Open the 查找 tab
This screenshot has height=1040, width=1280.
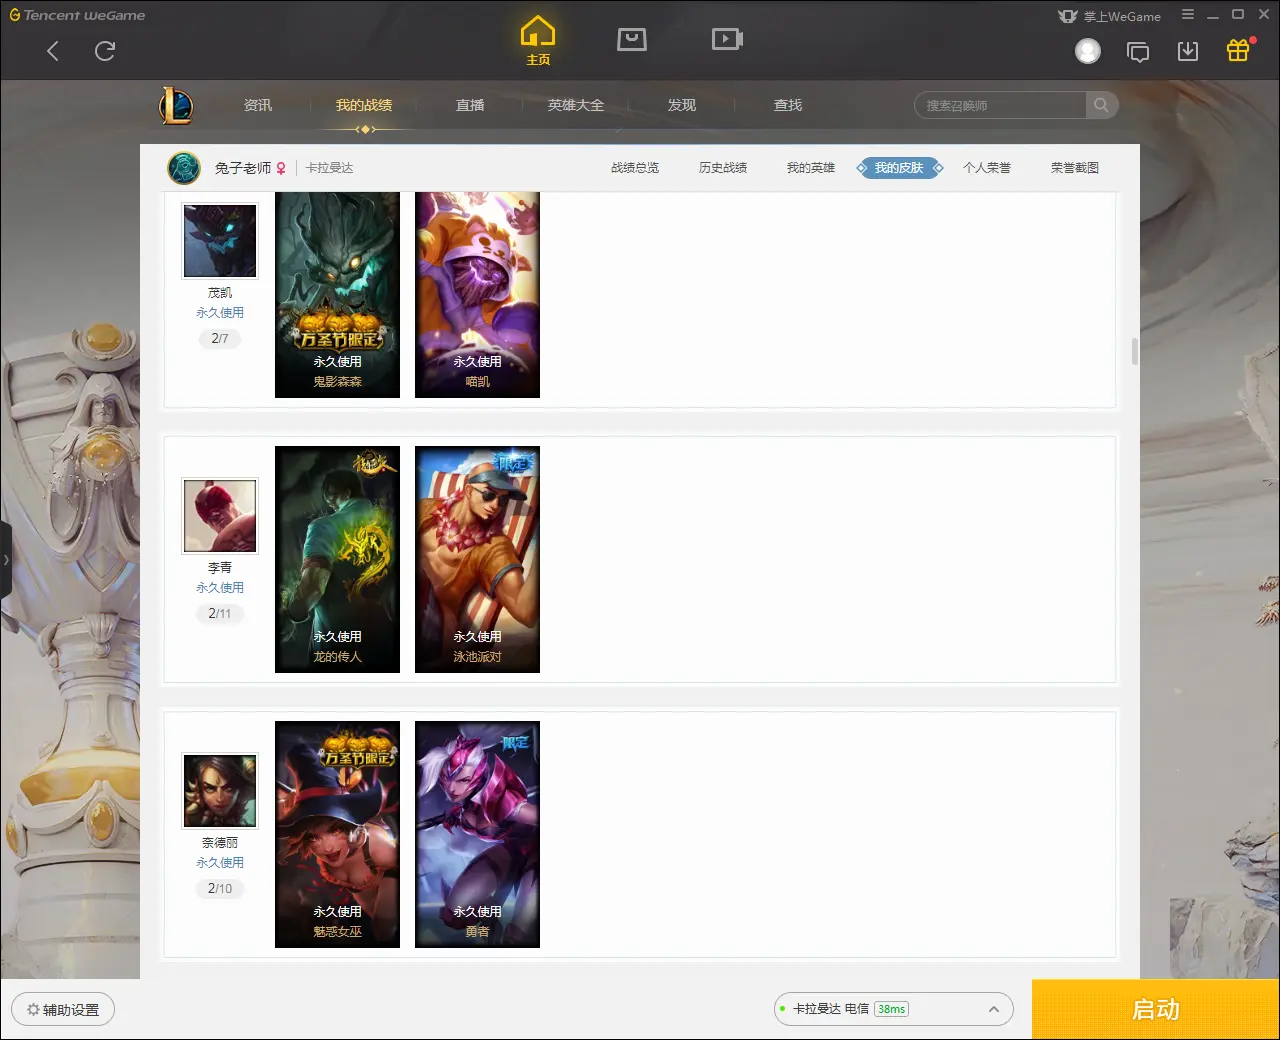pos(788,105)
